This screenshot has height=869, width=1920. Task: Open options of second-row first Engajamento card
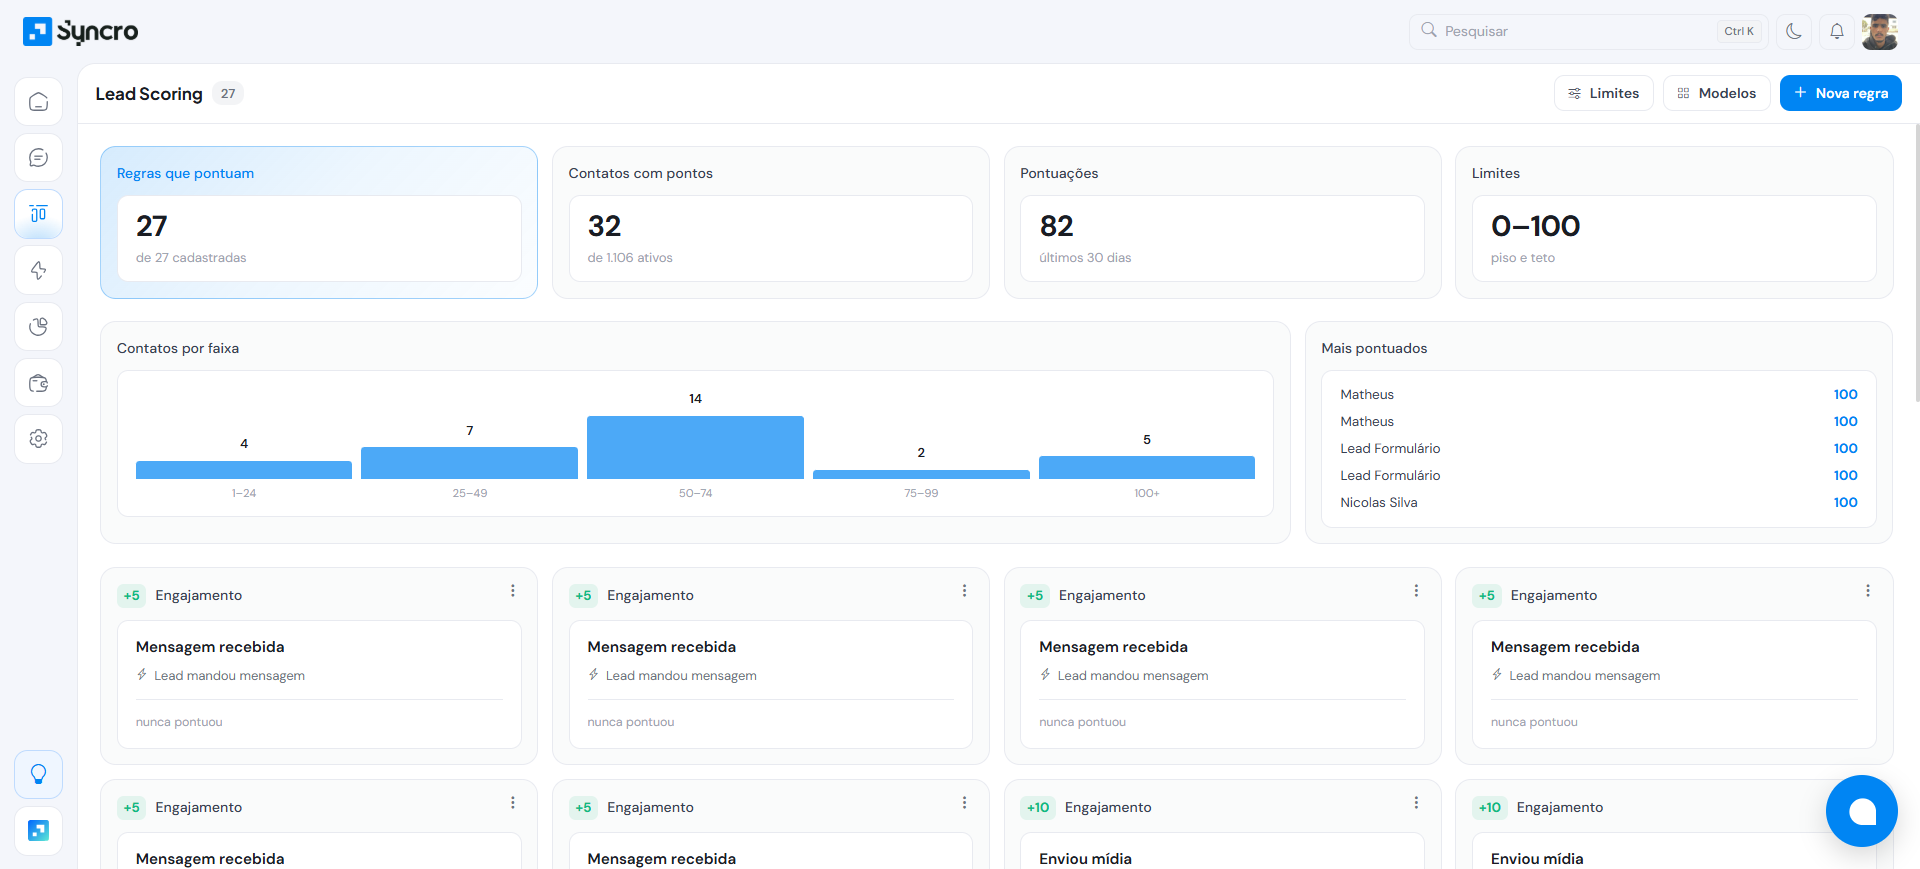tap(513, 803)
